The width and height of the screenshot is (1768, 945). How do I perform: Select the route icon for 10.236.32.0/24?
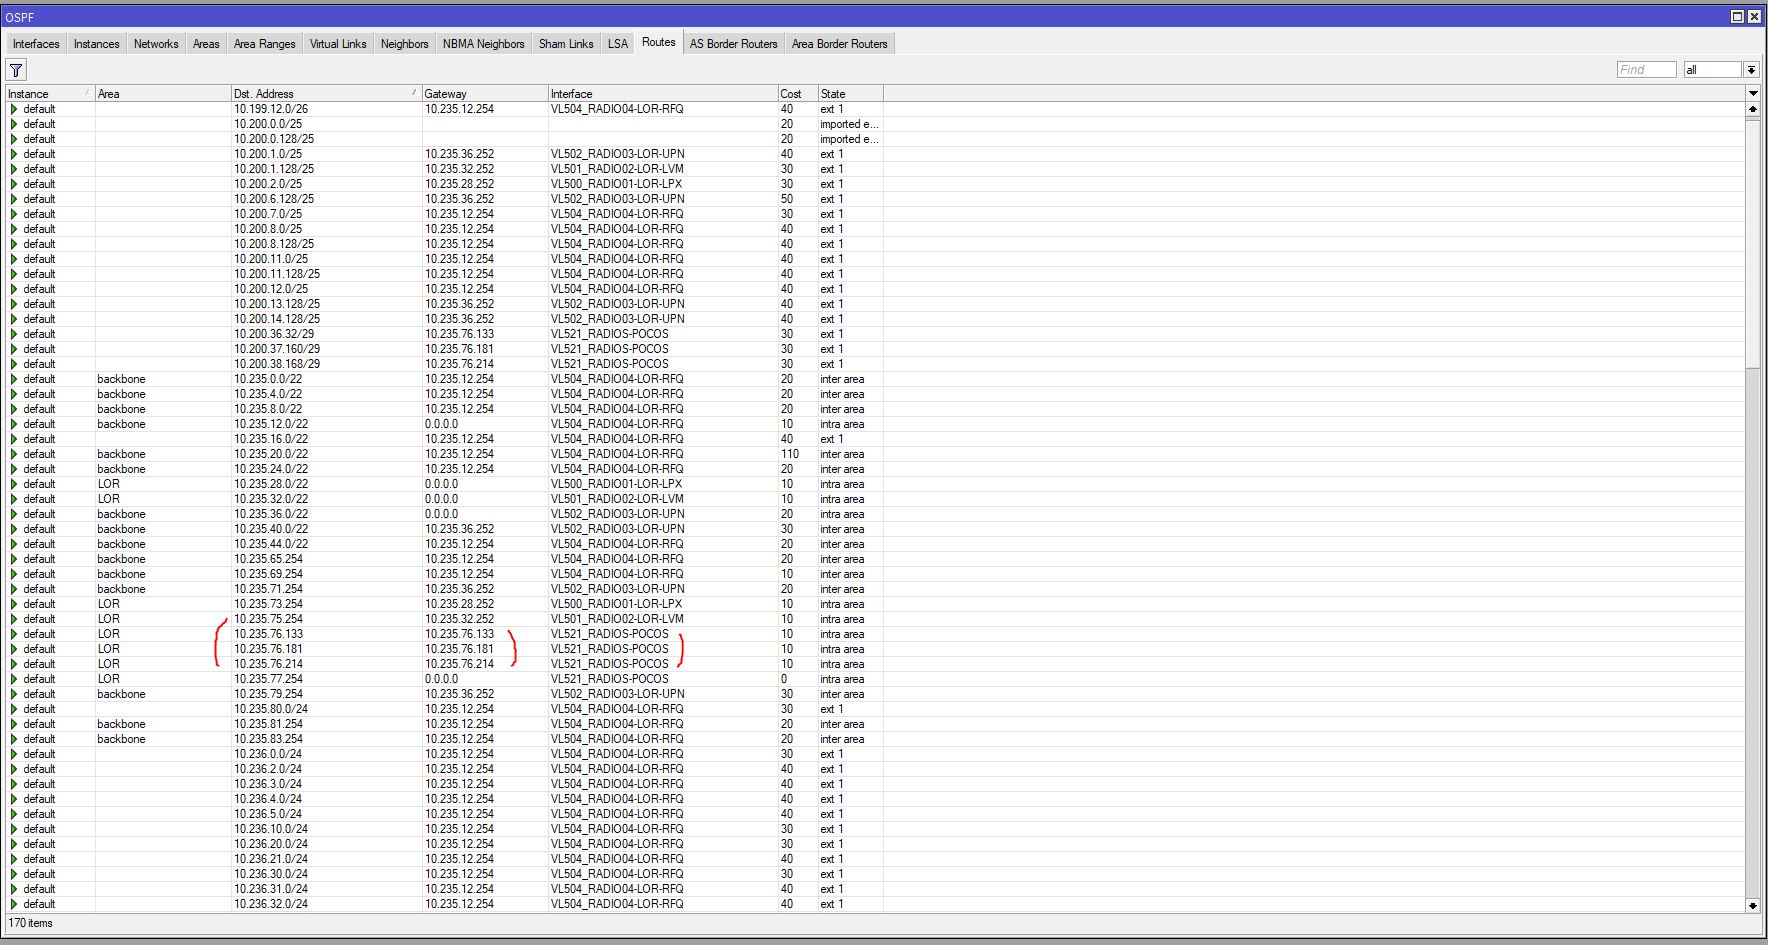click(14, 904)
